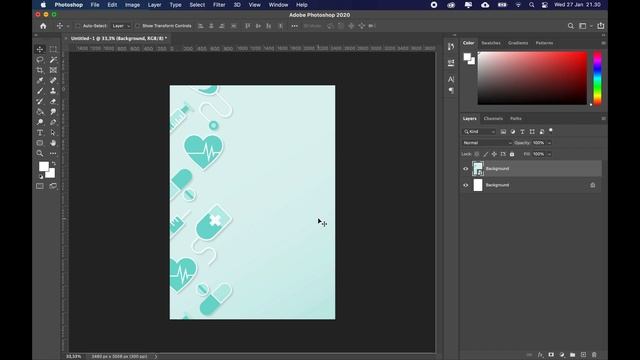
Task: Open the layer filter Kind dropdown
Action: [479, 131]
